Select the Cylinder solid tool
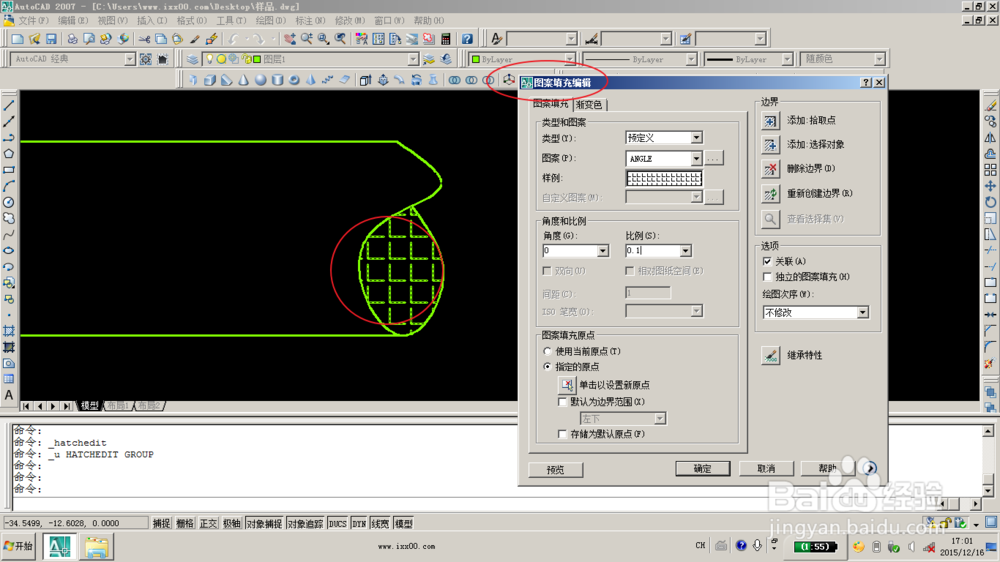Screen dimensions: 1000x562 [277, 80]
